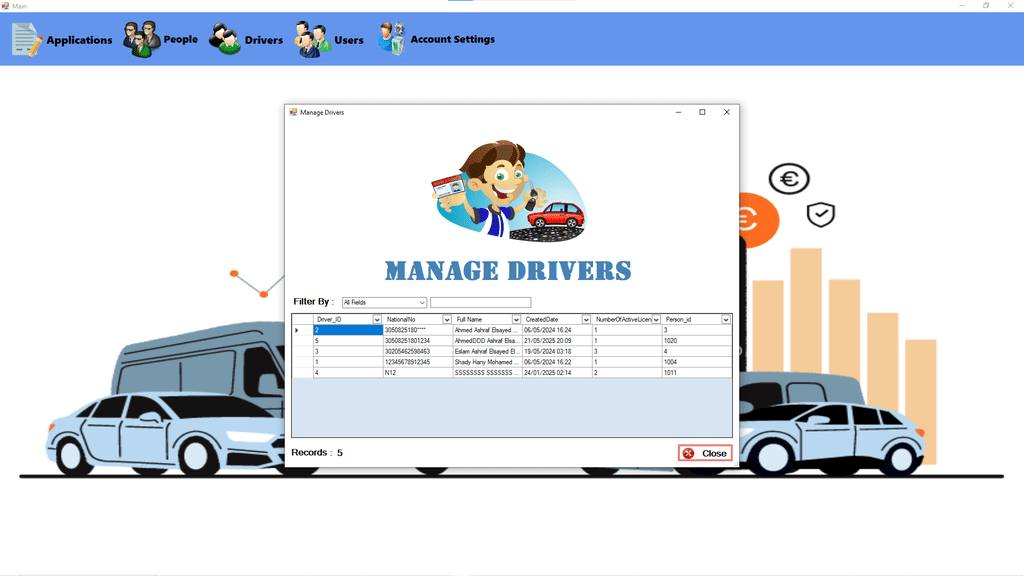Click the red X icon on Close button
The width and height of the screenshot is (1024, 576).
(688, 453)
